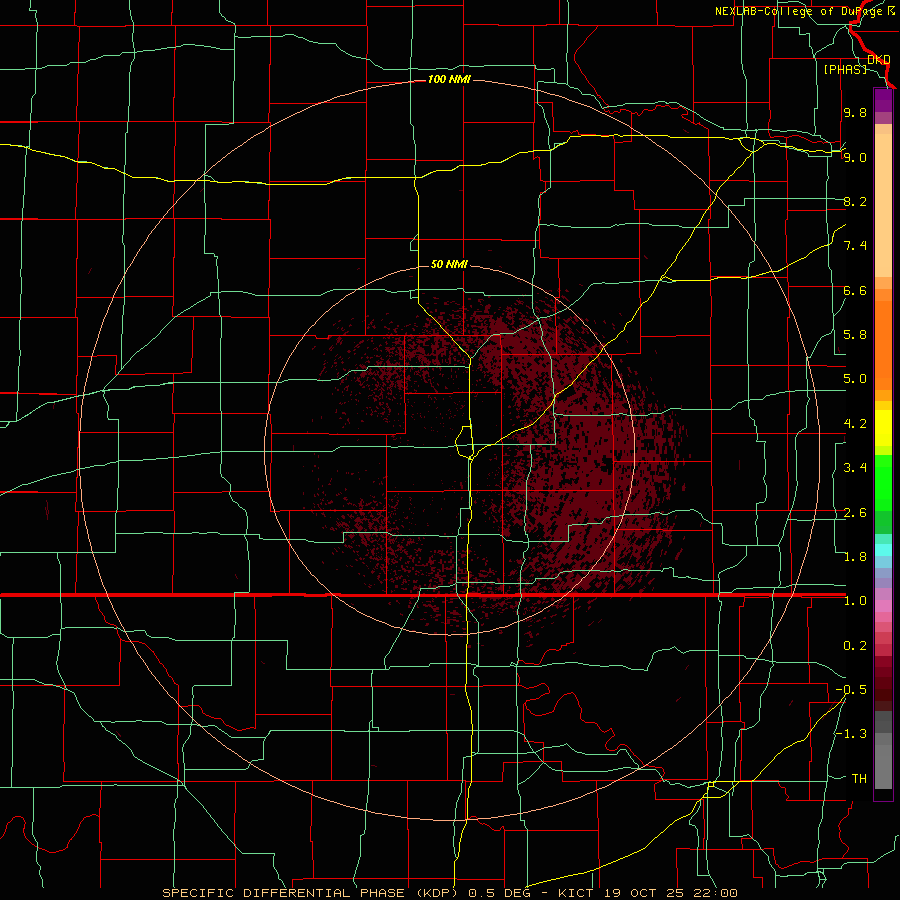Click the 1.0 scale value
This screenshot has height=900, width=900.
tap(855, 601)
